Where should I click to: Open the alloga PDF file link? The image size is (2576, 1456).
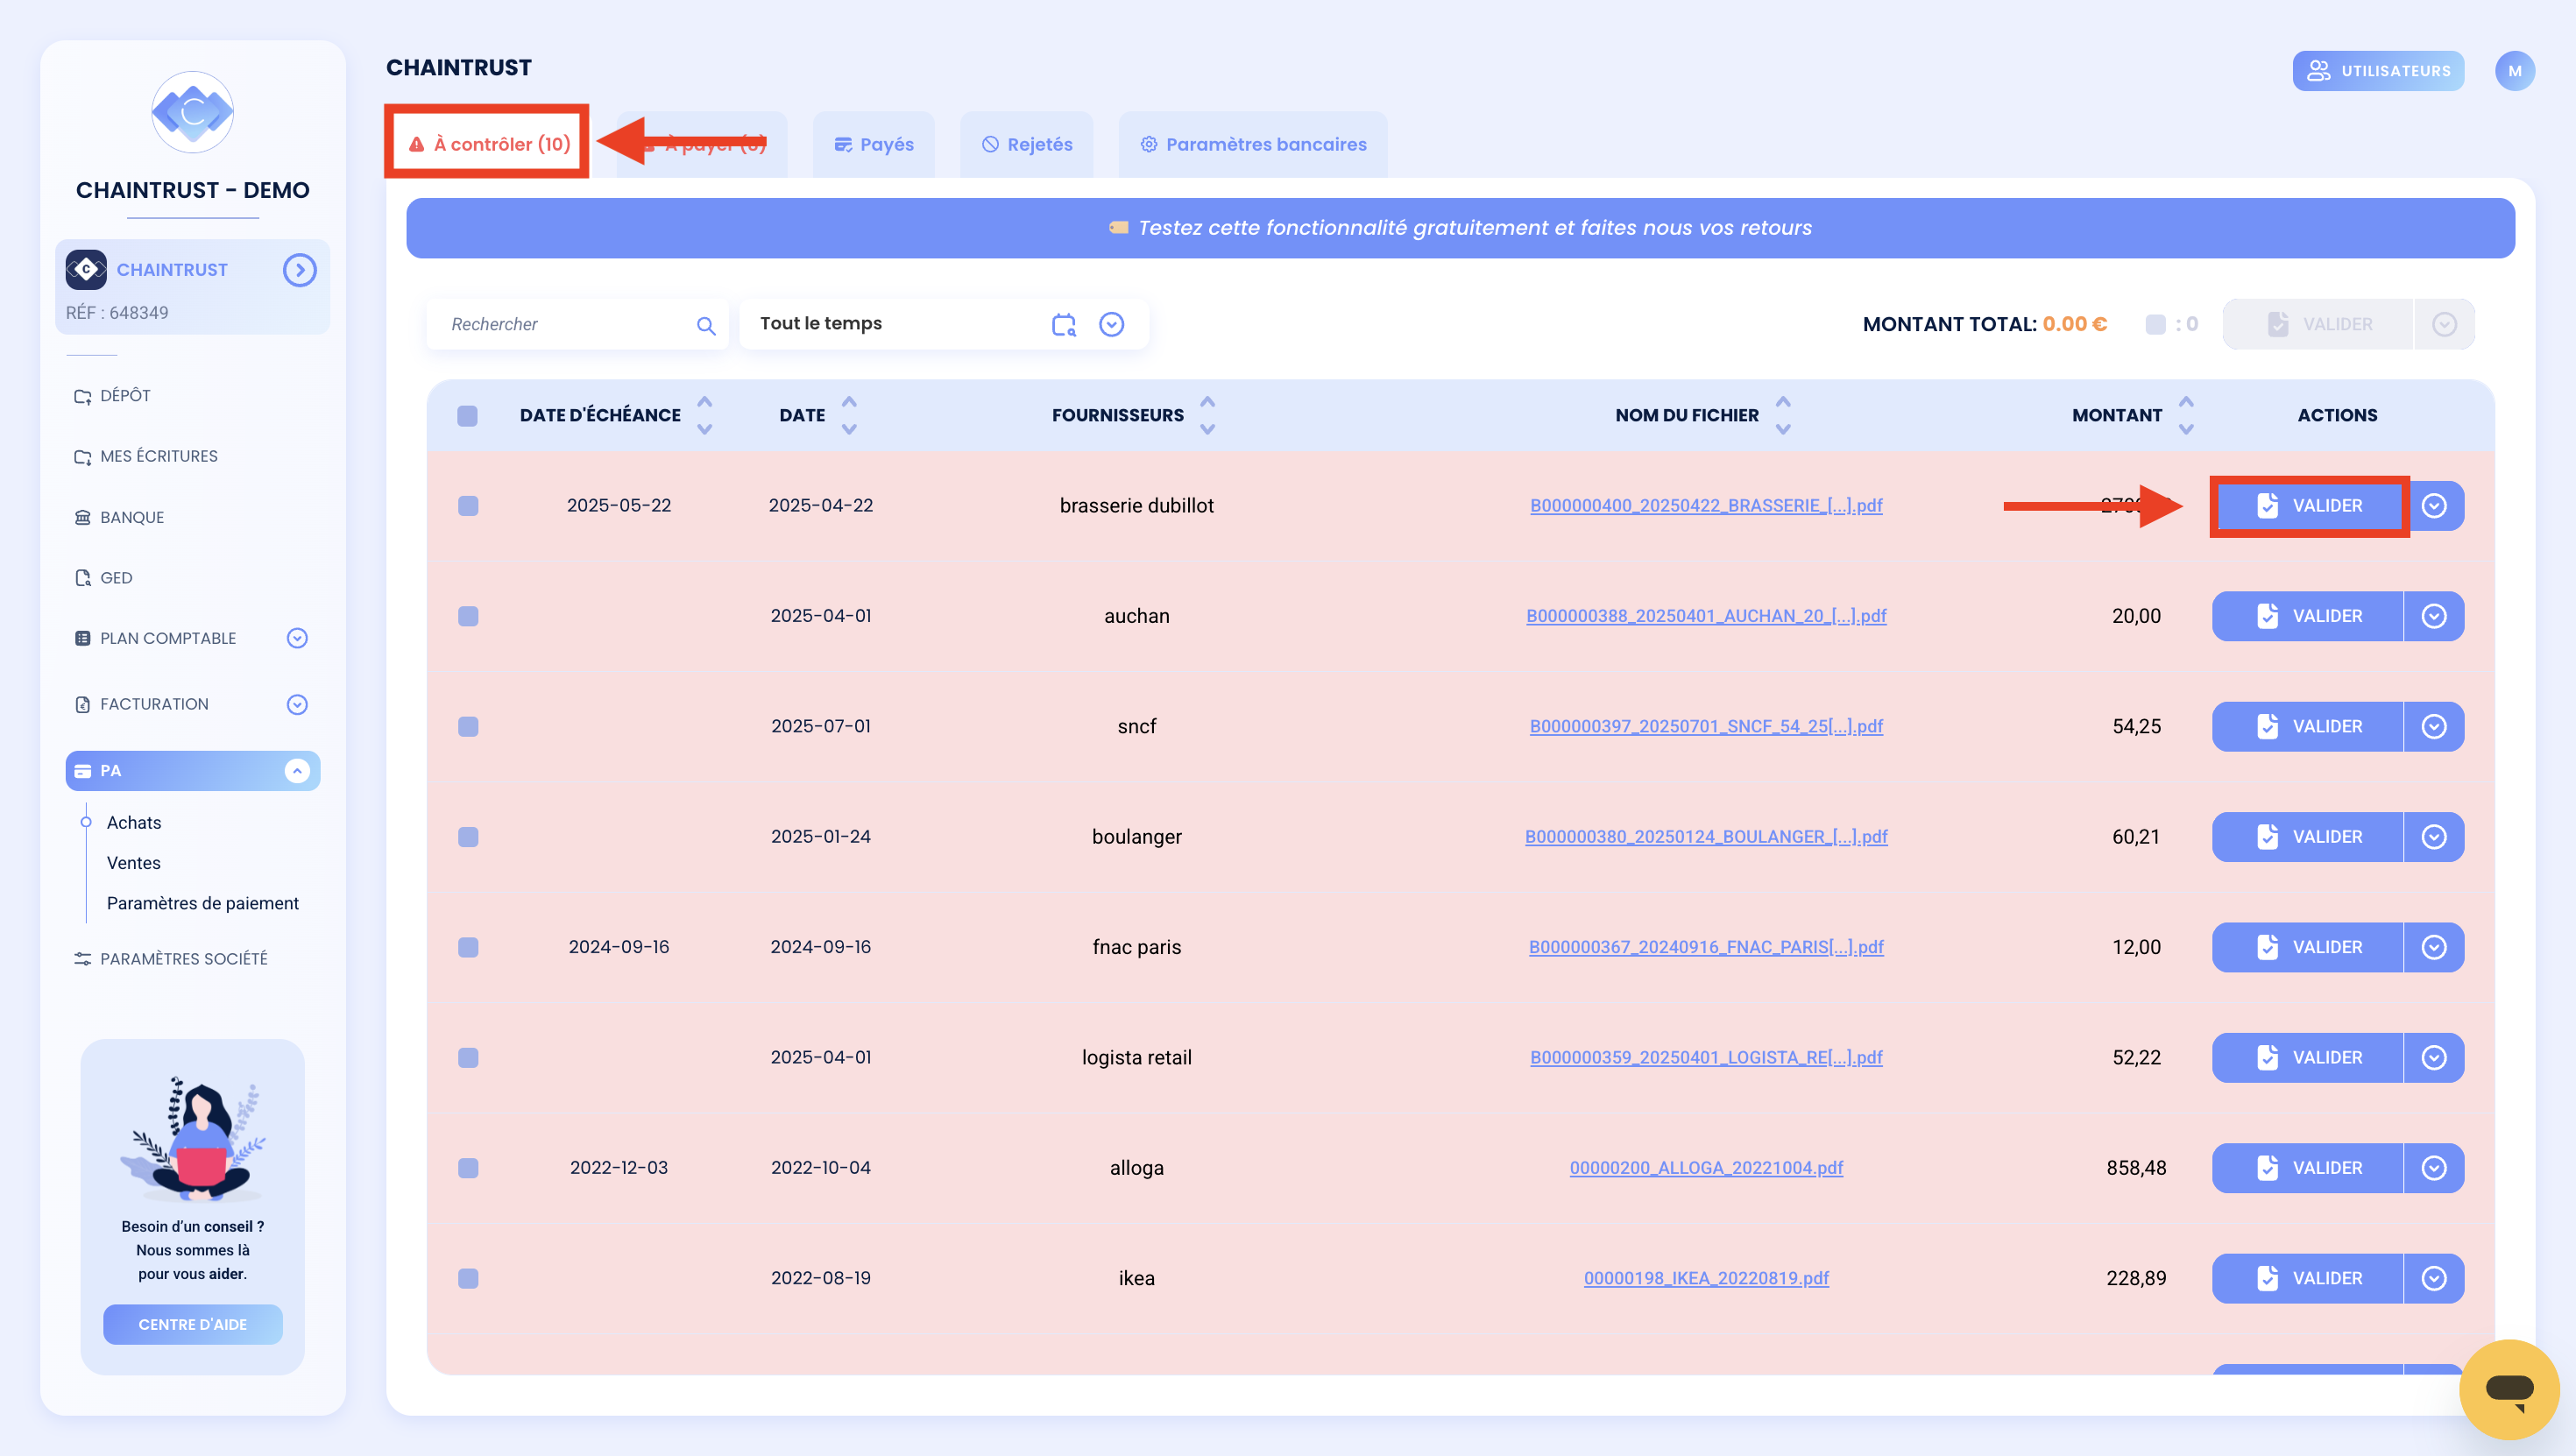click(x=1706, y=1168)
